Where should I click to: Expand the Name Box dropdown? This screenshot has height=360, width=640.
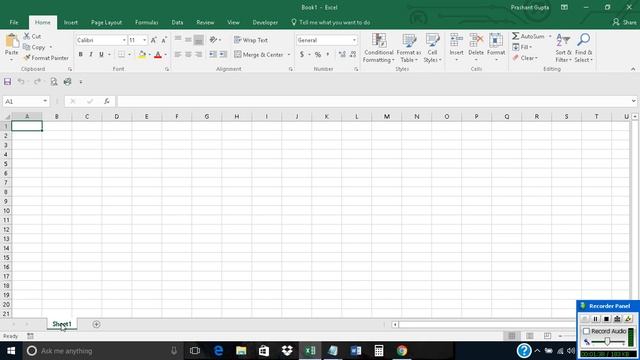(x=45, y=101)
